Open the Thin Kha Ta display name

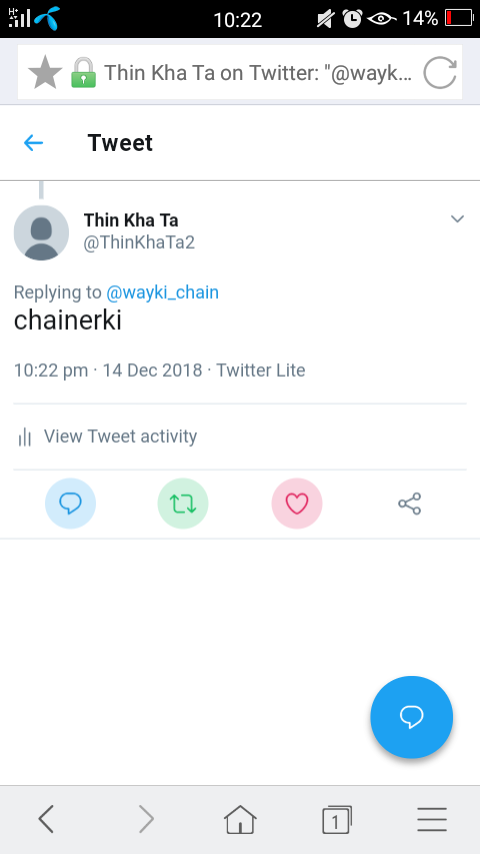click(131, 220)
